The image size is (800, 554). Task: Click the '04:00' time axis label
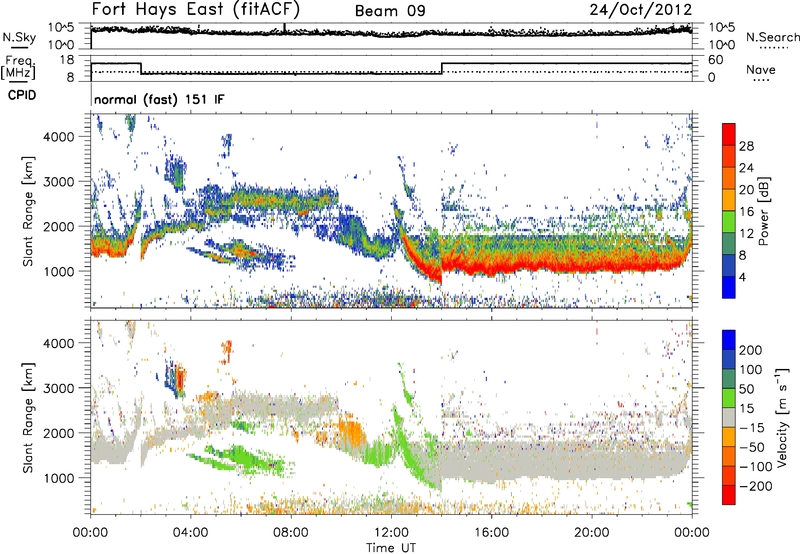click(190, 533)
